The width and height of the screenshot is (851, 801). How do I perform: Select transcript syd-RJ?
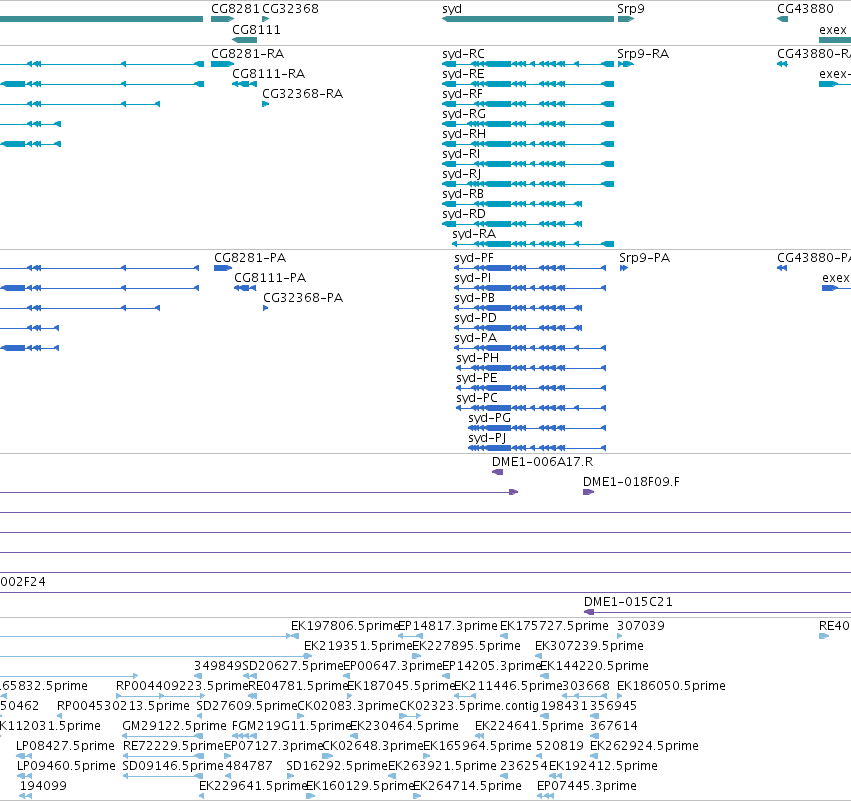click(528, 184)
